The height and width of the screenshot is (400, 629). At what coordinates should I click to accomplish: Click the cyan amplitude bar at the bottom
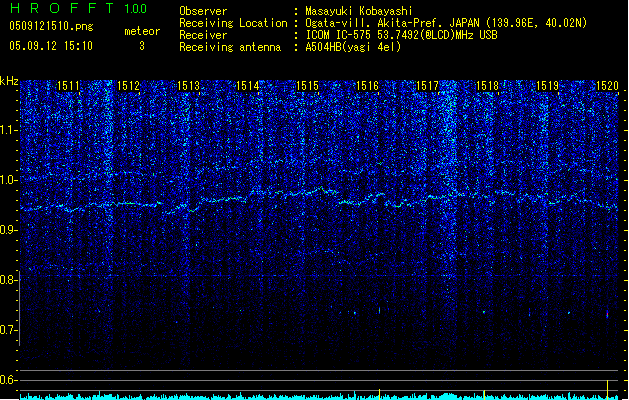(300, 397)
